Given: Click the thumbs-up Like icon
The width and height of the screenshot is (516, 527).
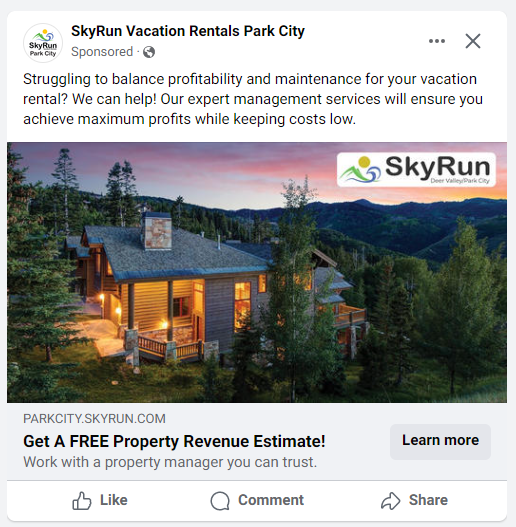Looking at the screenshot, I should pos(82,501).
